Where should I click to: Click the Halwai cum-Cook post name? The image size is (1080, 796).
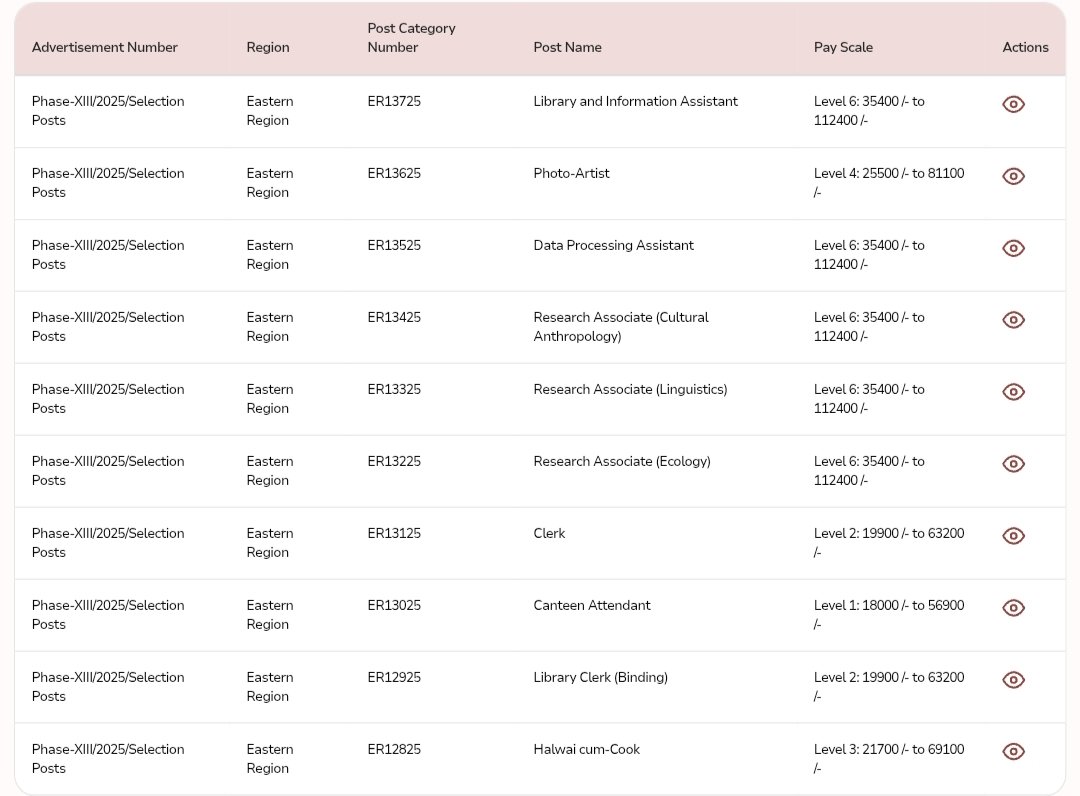[x=586, y=749]
